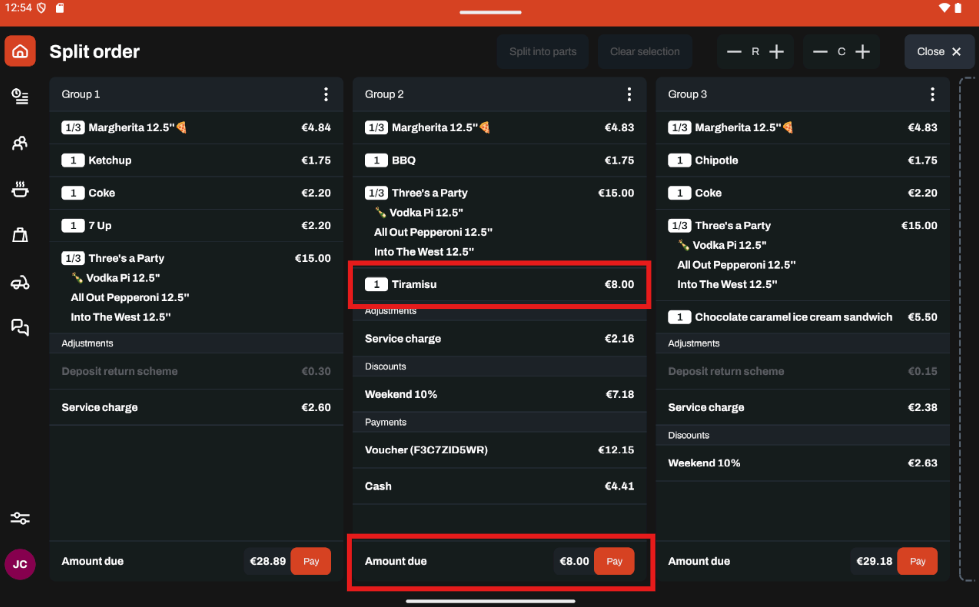Select the Tiramisu item in Group 2
979x607 pixels.
point(499,285)
